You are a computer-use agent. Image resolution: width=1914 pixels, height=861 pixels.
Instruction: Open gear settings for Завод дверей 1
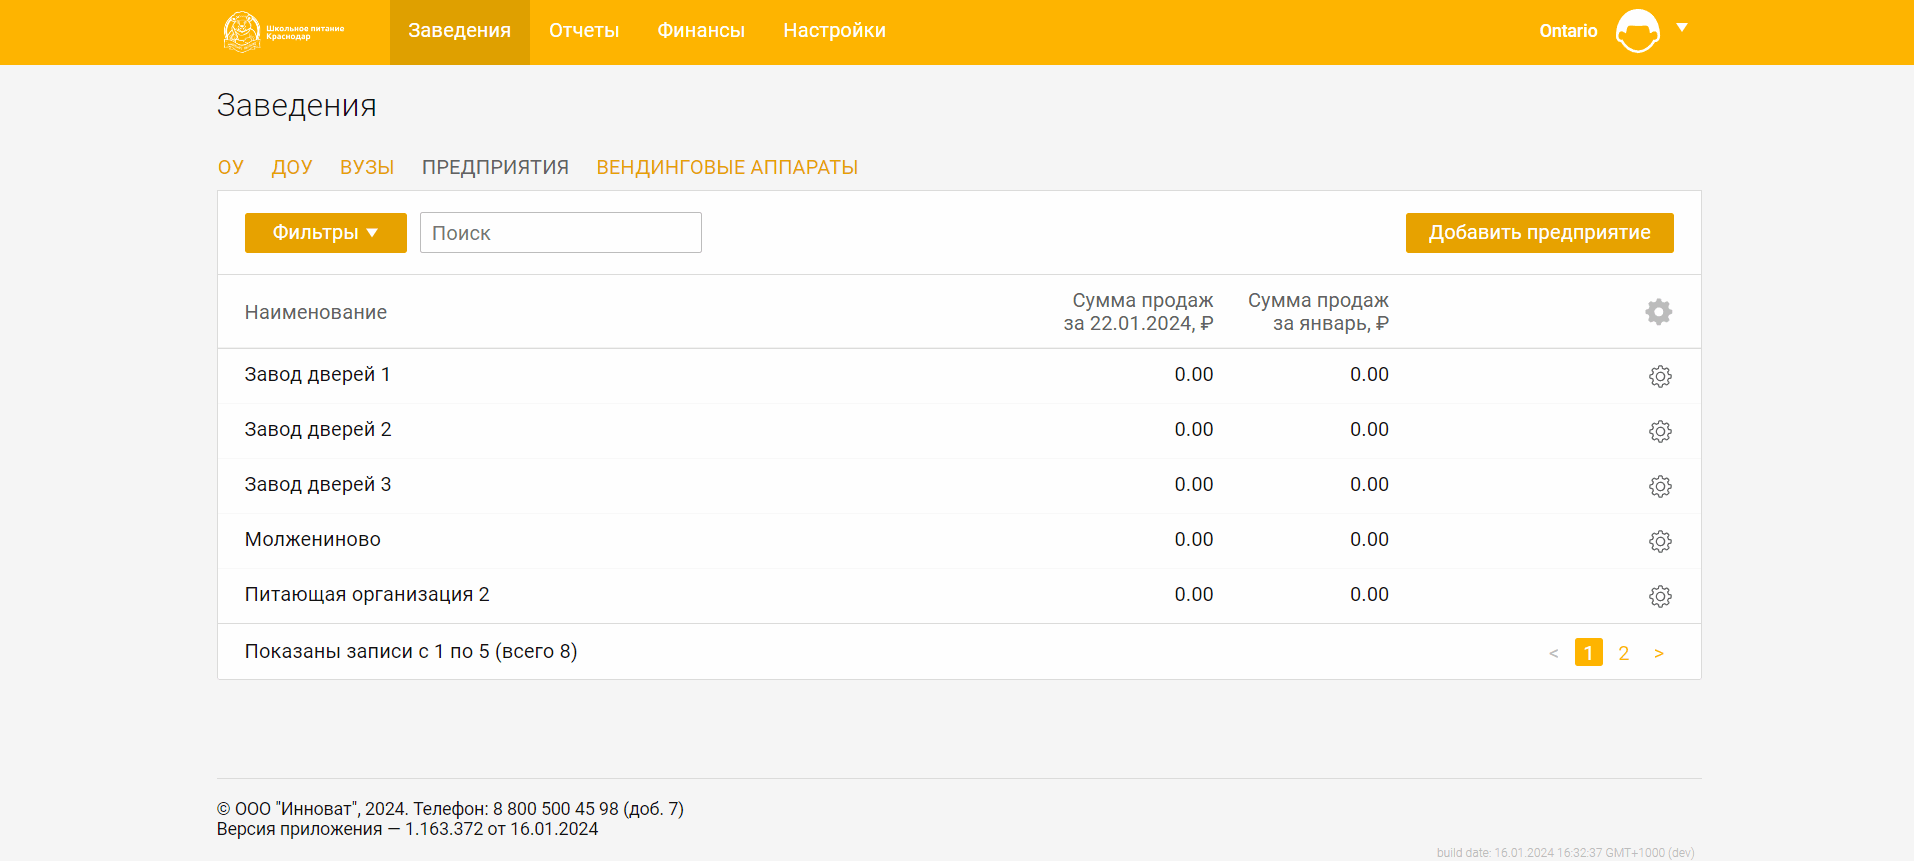1659,376
